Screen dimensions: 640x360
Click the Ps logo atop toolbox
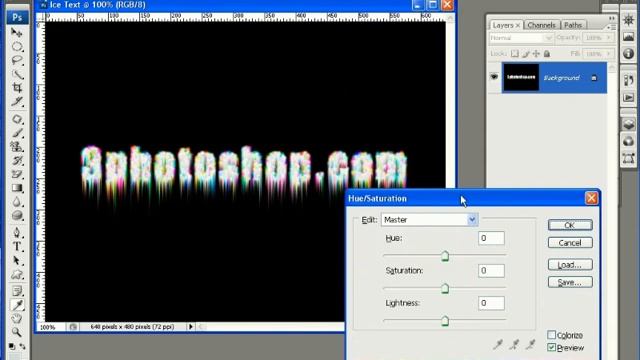pyautogui.click(x=17, y=18)
